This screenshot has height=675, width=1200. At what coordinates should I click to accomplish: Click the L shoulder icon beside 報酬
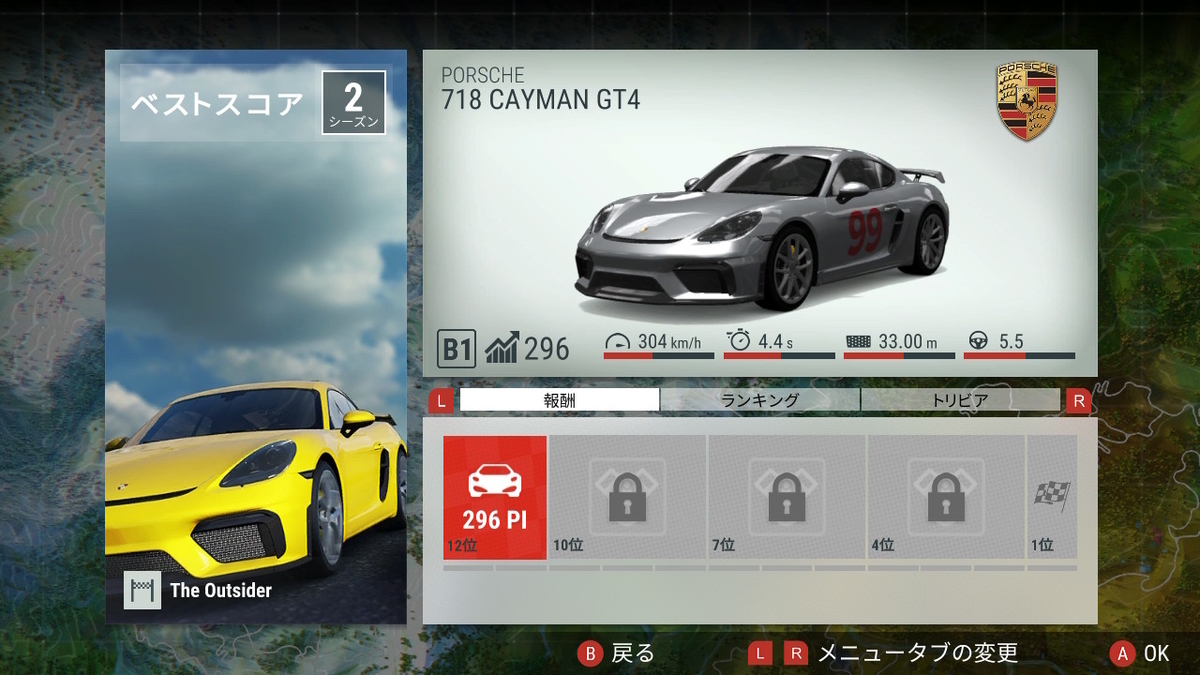(442, 401)
